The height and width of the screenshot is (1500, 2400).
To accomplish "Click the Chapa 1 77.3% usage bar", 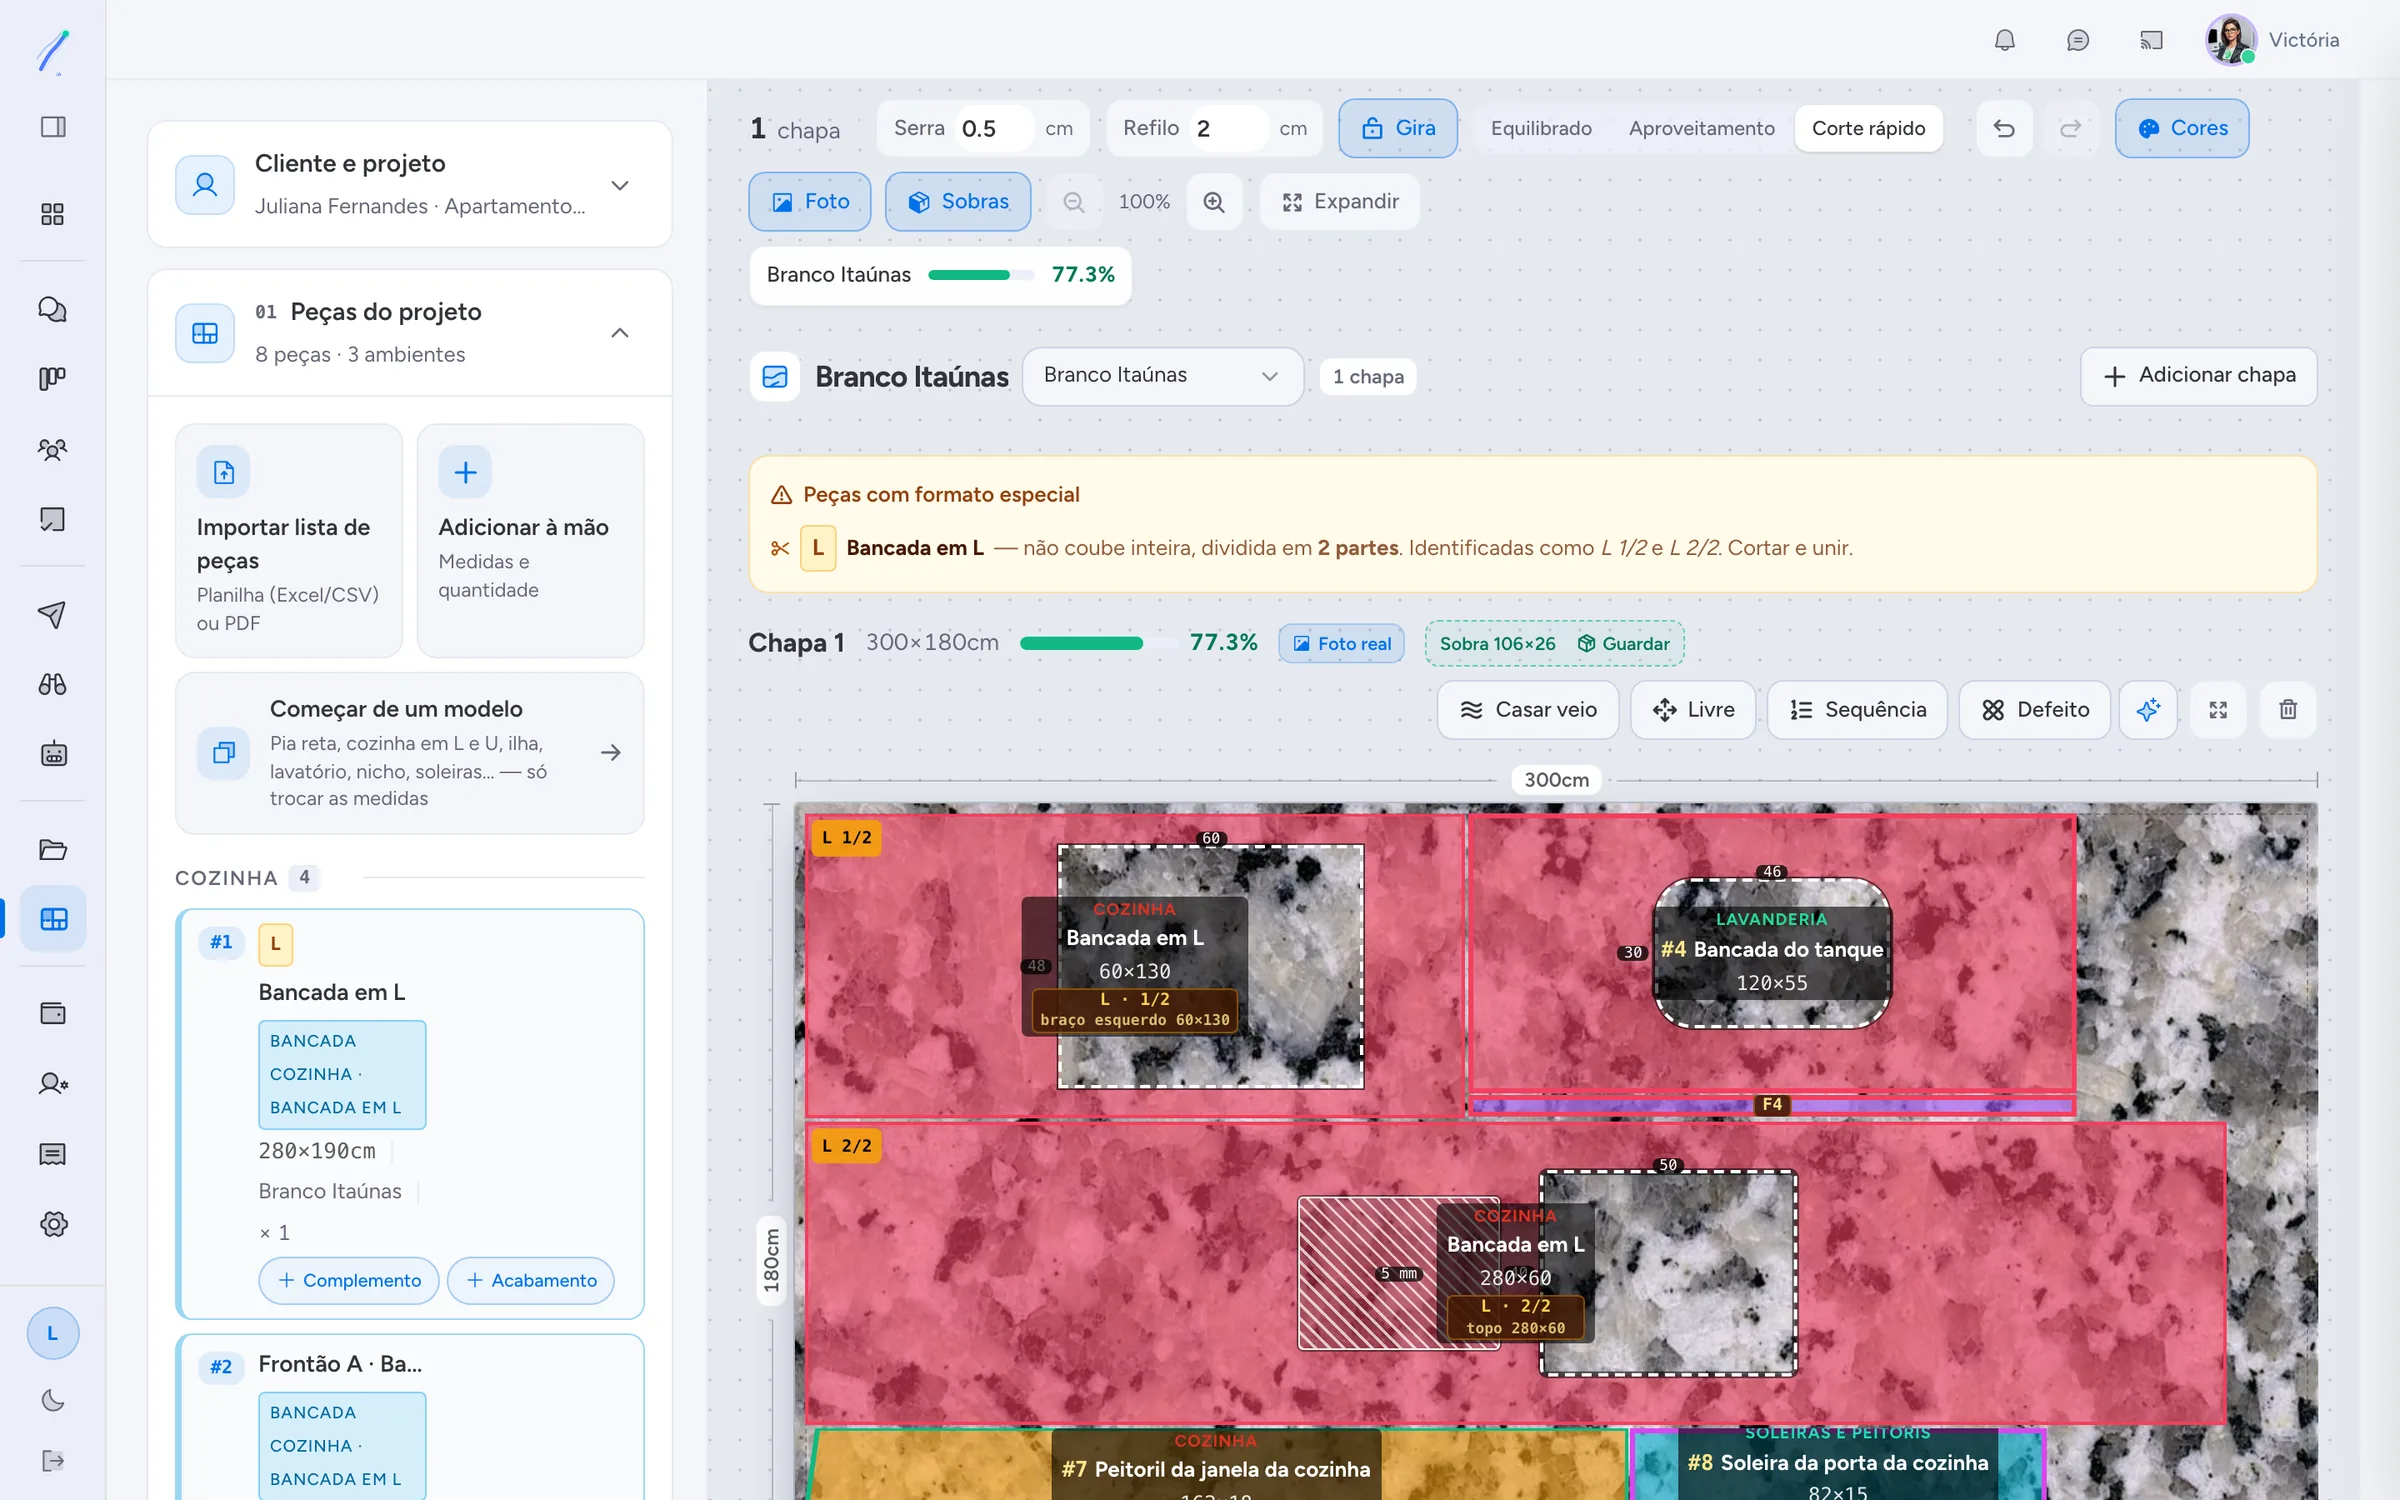I will 1097,643.
